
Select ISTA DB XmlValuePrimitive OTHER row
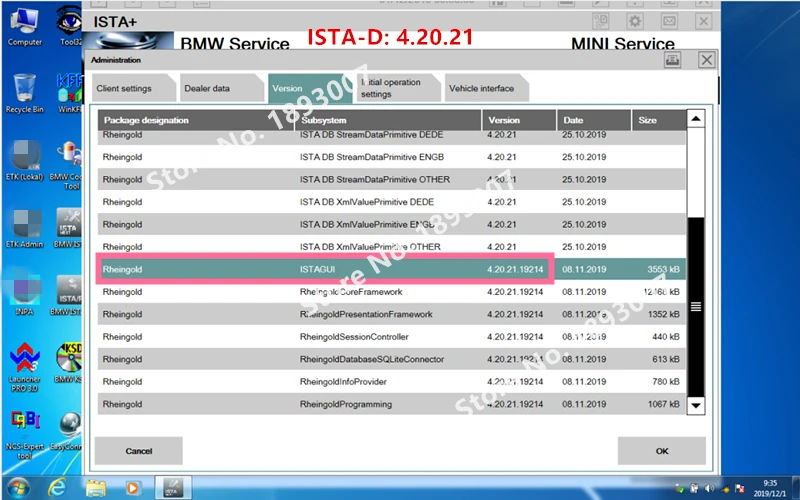tap(392, 247)
